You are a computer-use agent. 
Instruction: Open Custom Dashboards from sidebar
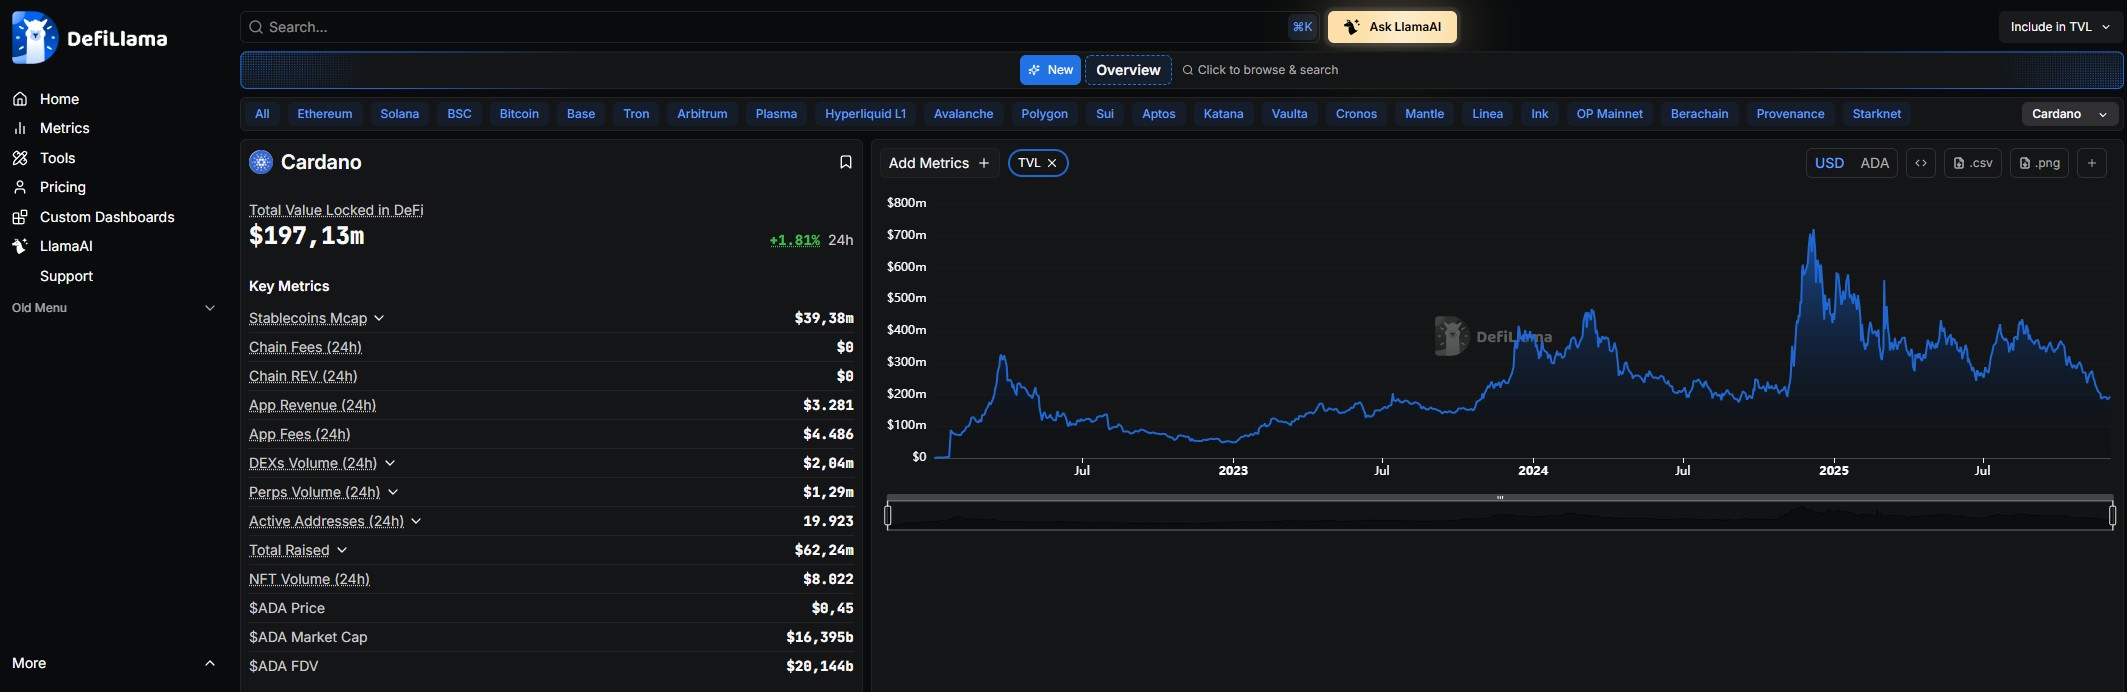tap(106, 217)
